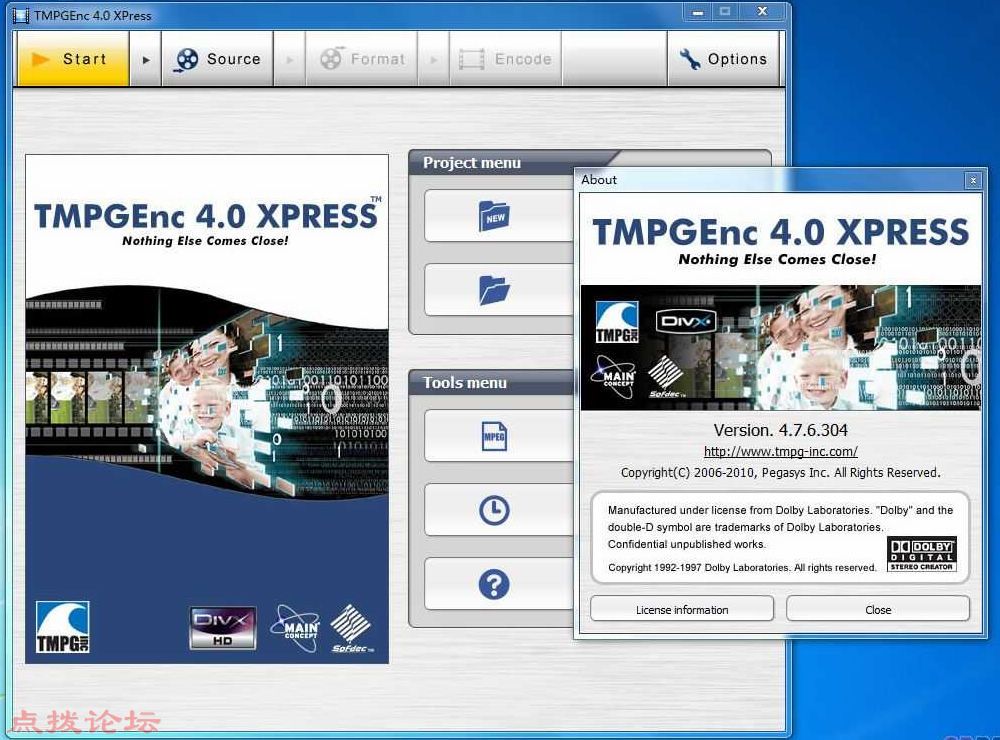Click the MainConcept logo on the splash image
The image size is (1000, 740).
(x=296, y=628)
